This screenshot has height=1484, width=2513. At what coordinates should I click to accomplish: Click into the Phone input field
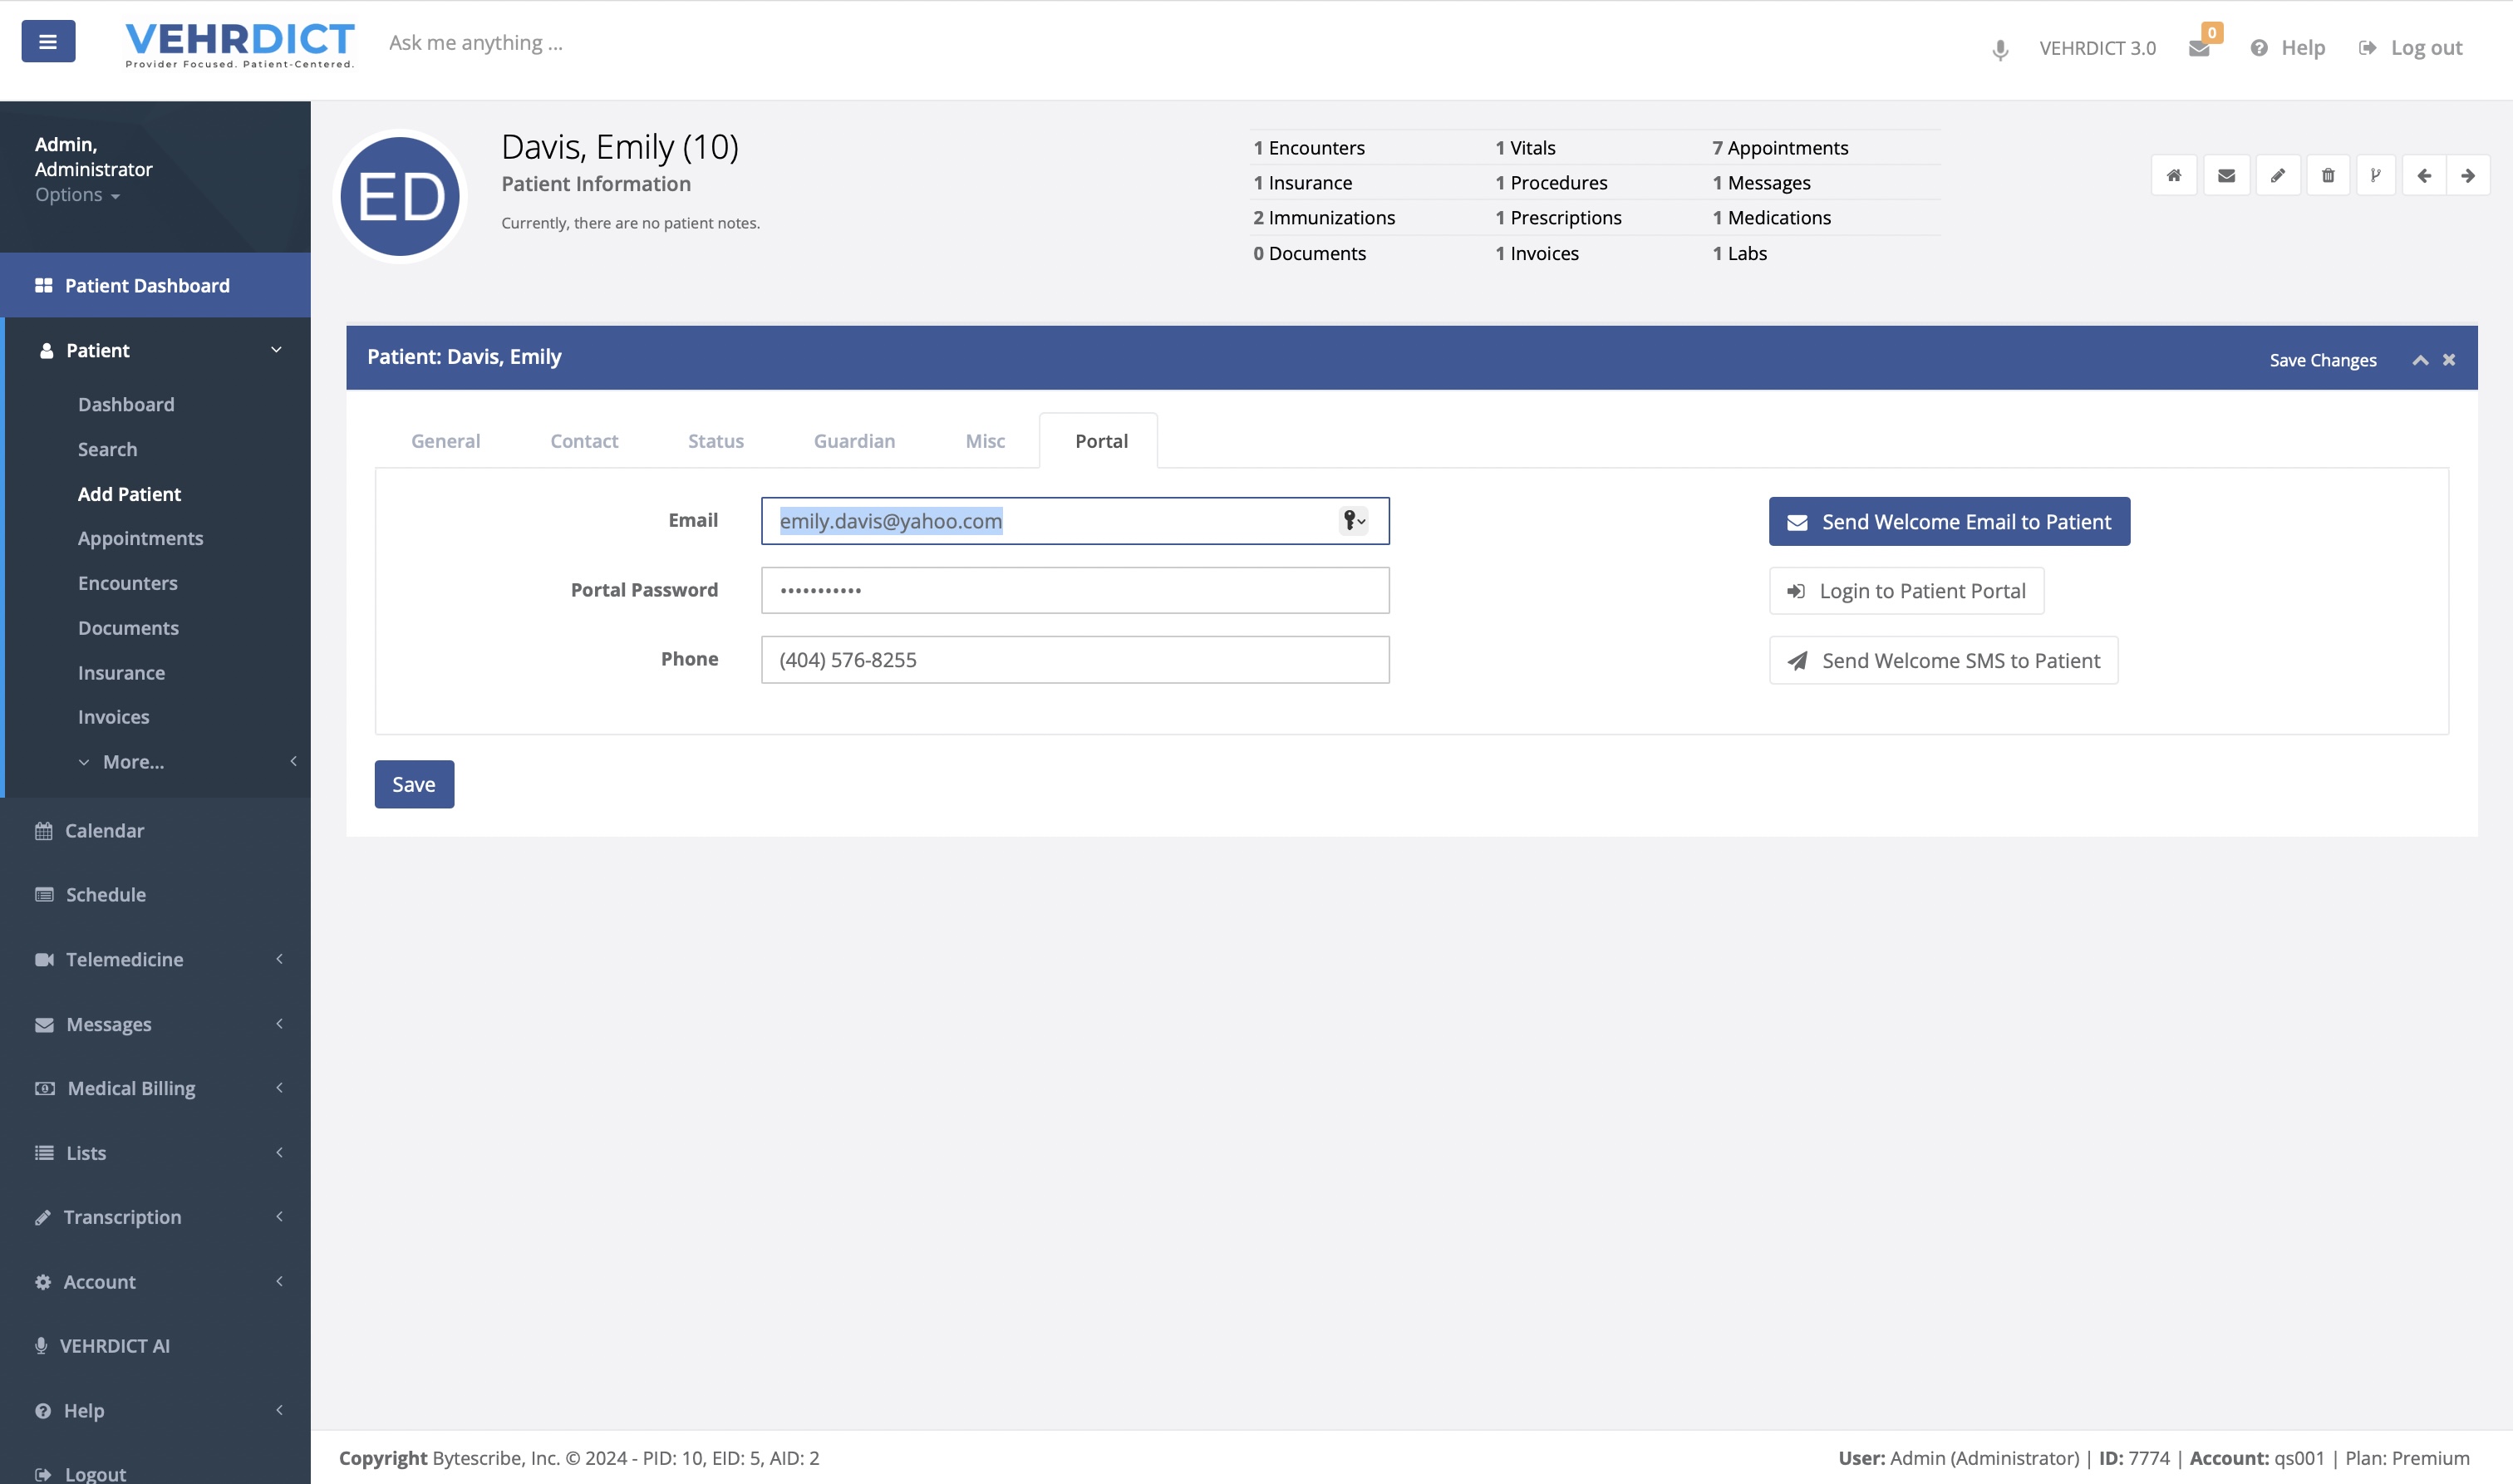[x=1074, y=660]
